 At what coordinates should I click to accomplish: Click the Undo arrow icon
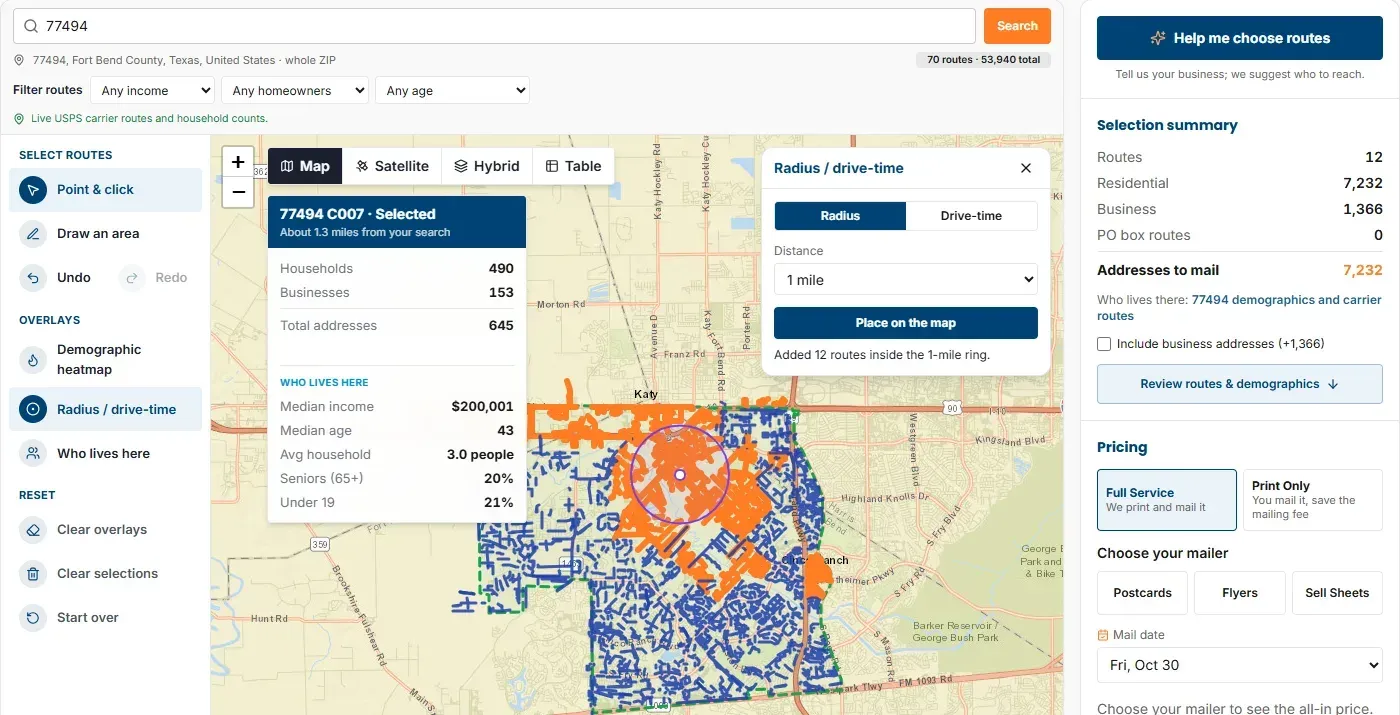click(x=33, y=278)
